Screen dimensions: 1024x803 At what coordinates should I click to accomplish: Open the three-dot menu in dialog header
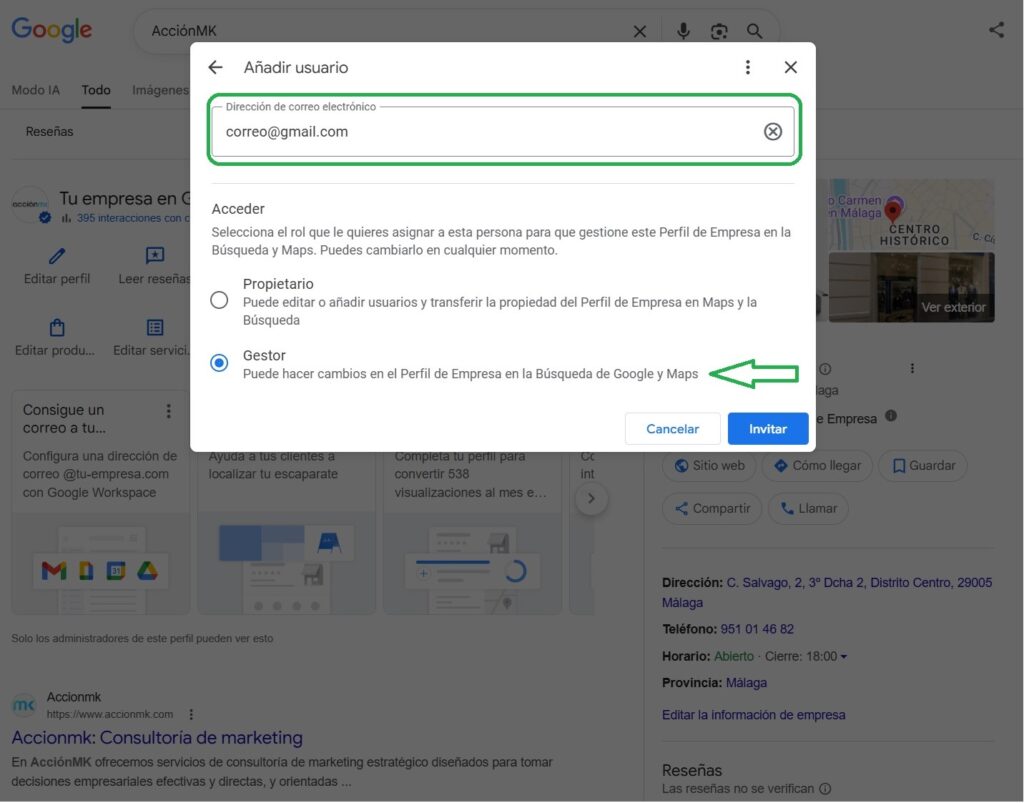pos(747,67)
